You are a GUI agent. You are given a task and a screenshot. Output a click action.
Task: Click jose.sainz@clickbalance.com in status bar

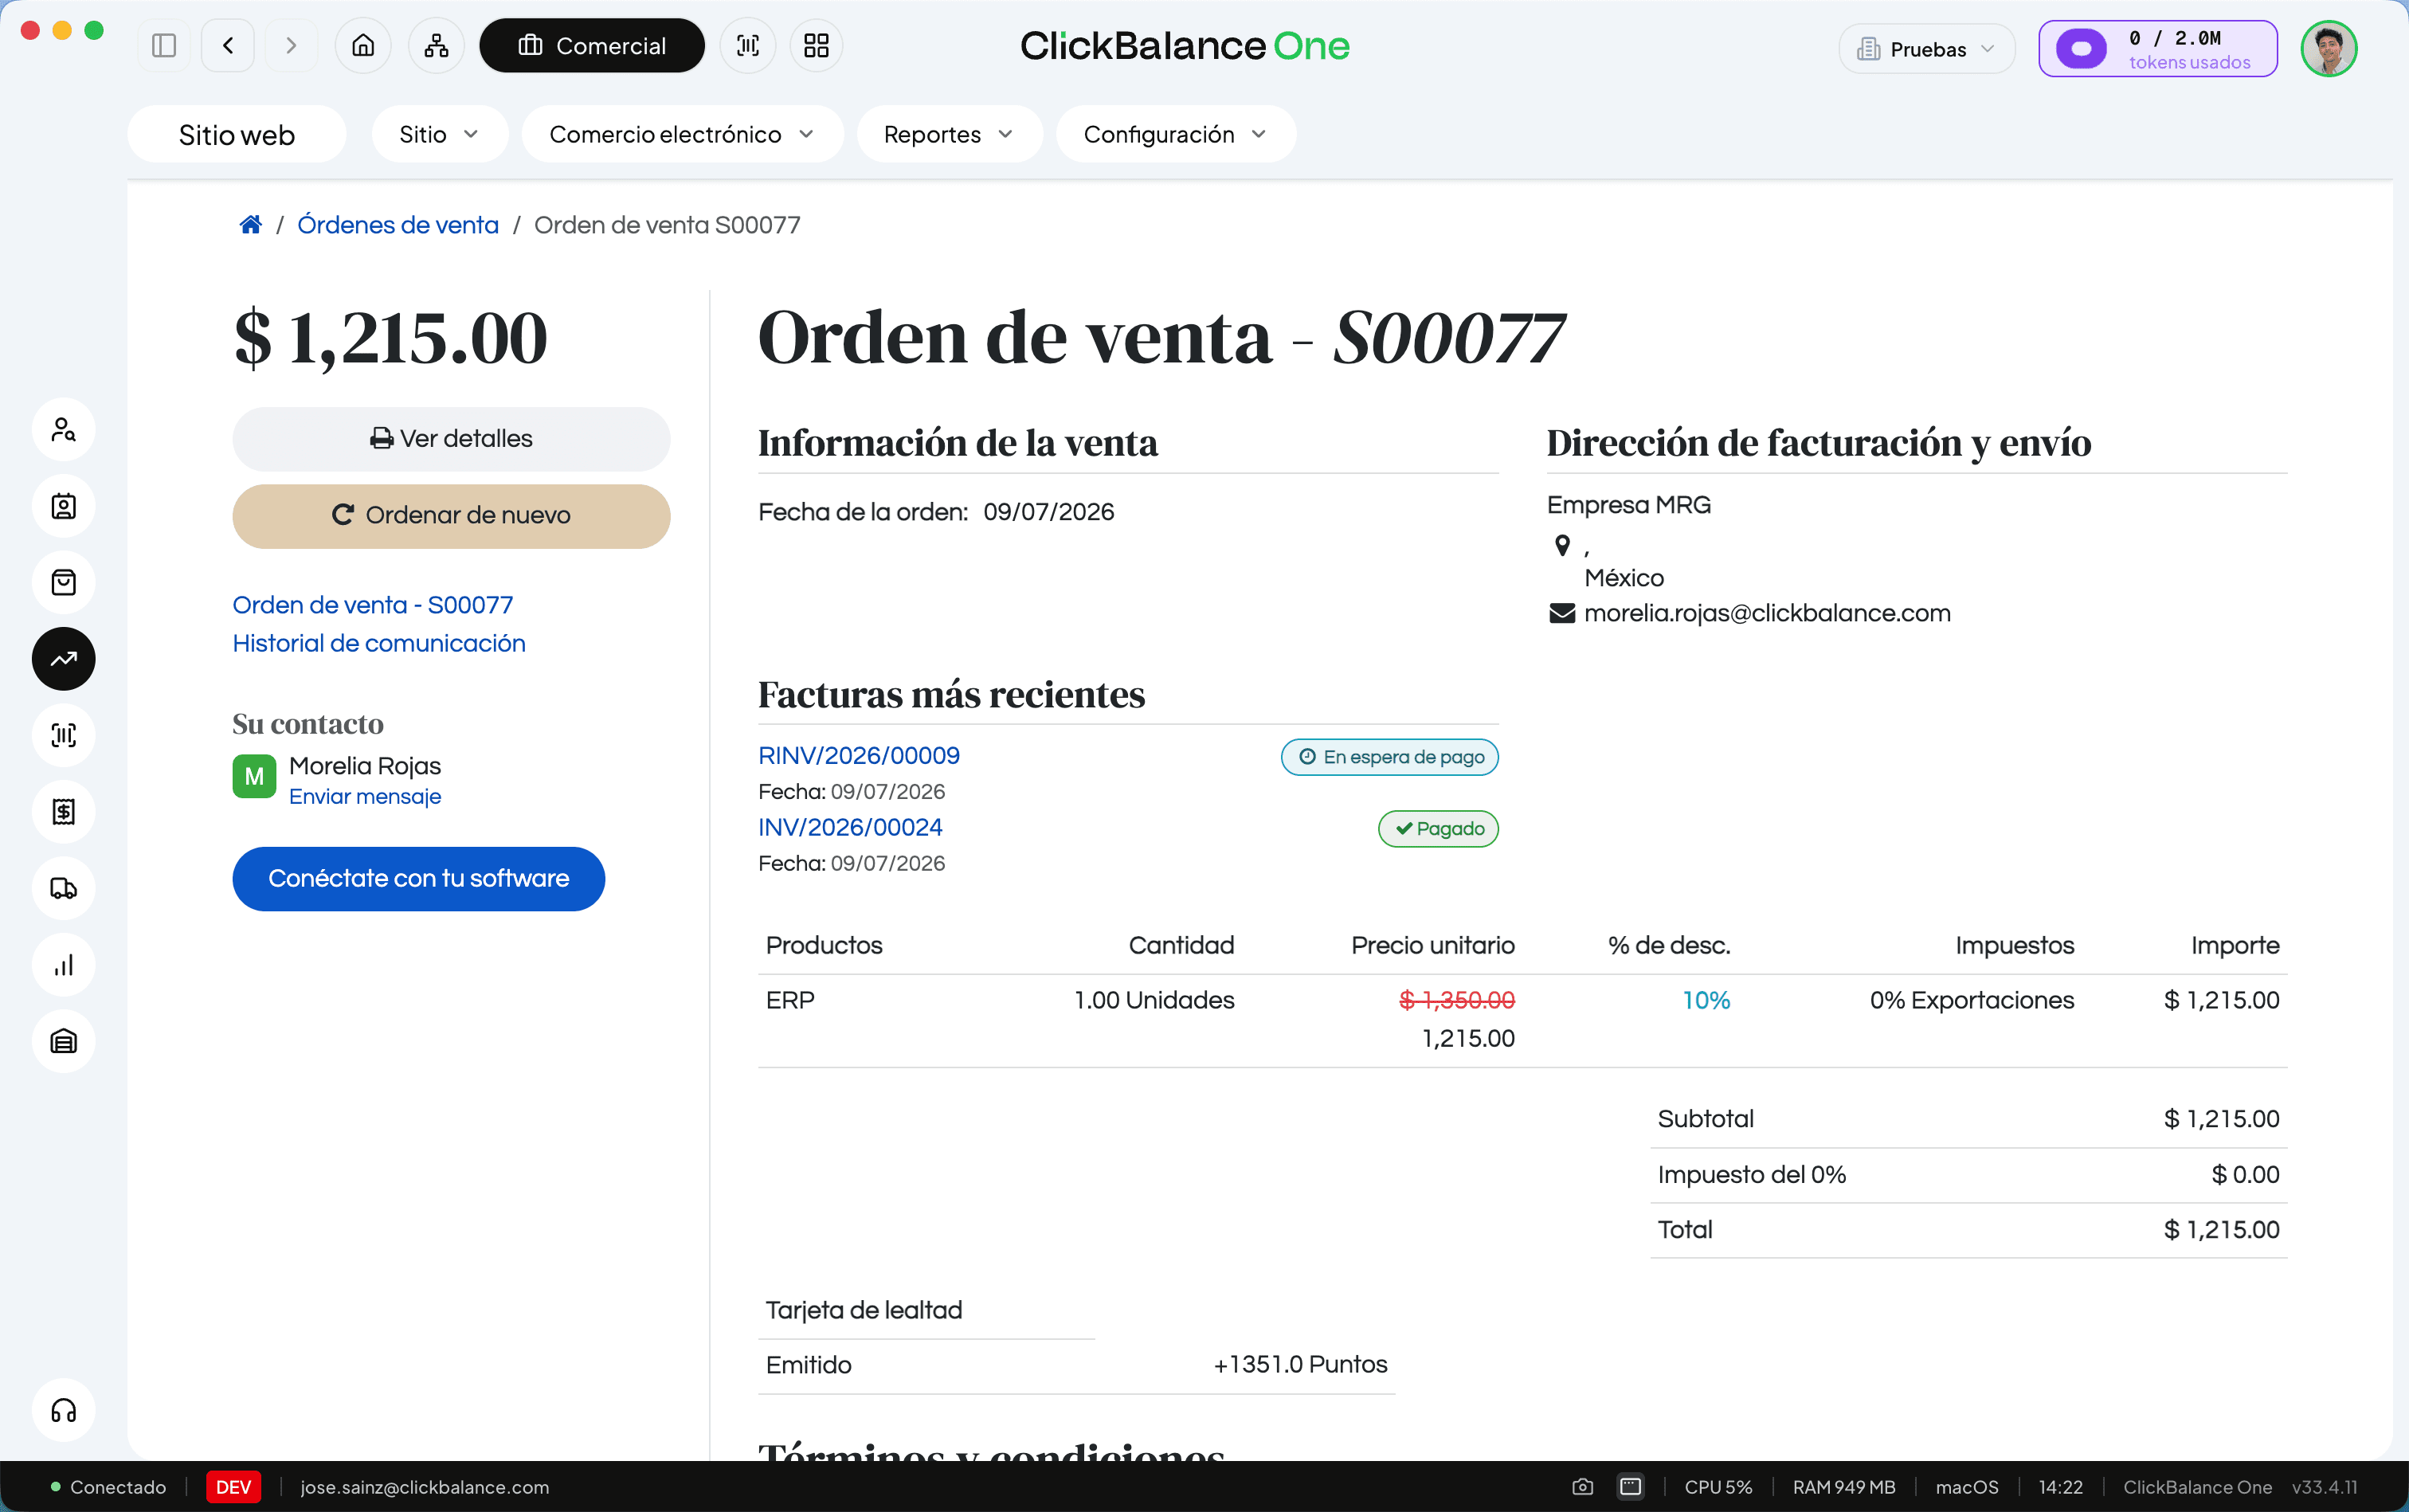point(425,1487)
